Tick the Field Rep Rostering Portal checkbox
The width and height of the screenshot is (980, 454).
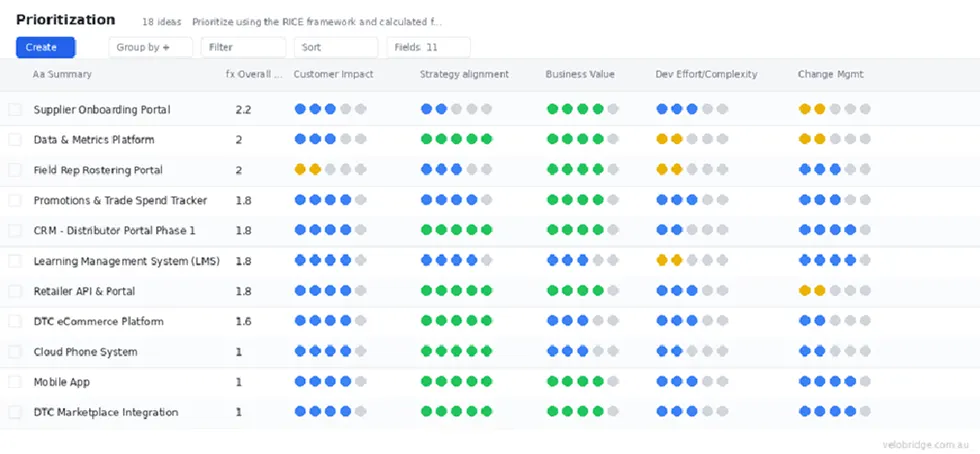(15, 170)
